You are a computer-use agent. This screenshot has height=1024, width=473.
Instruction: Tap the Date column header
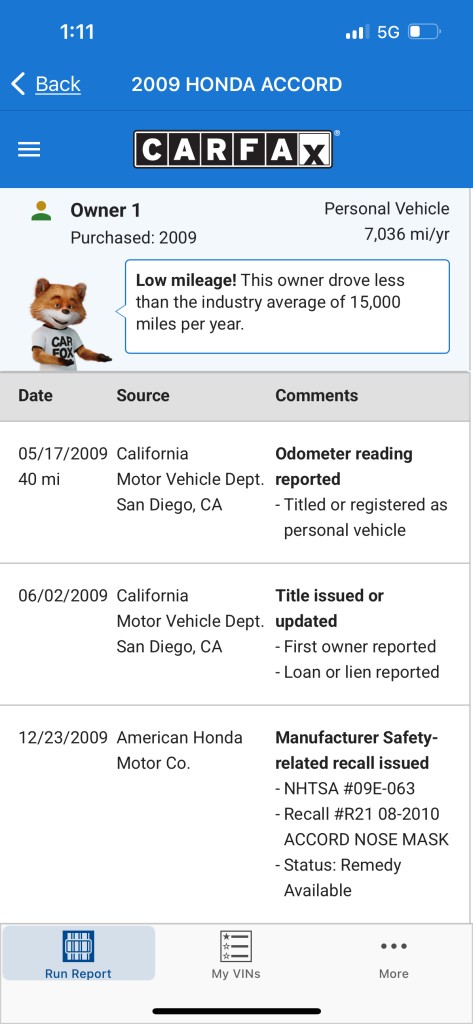tap(35, 396)
